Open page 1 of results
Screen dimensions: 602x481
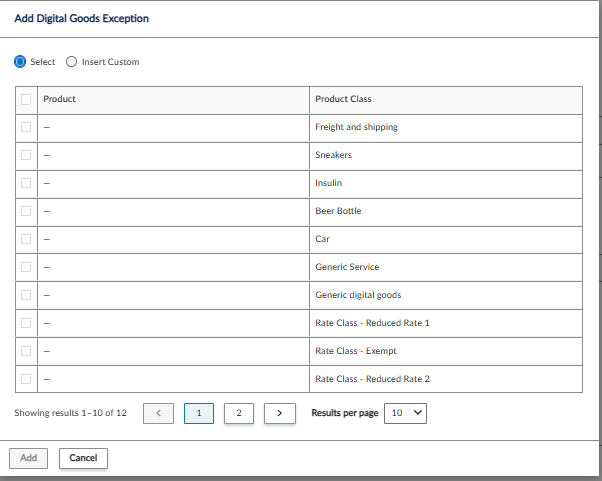tap(199, 413)
